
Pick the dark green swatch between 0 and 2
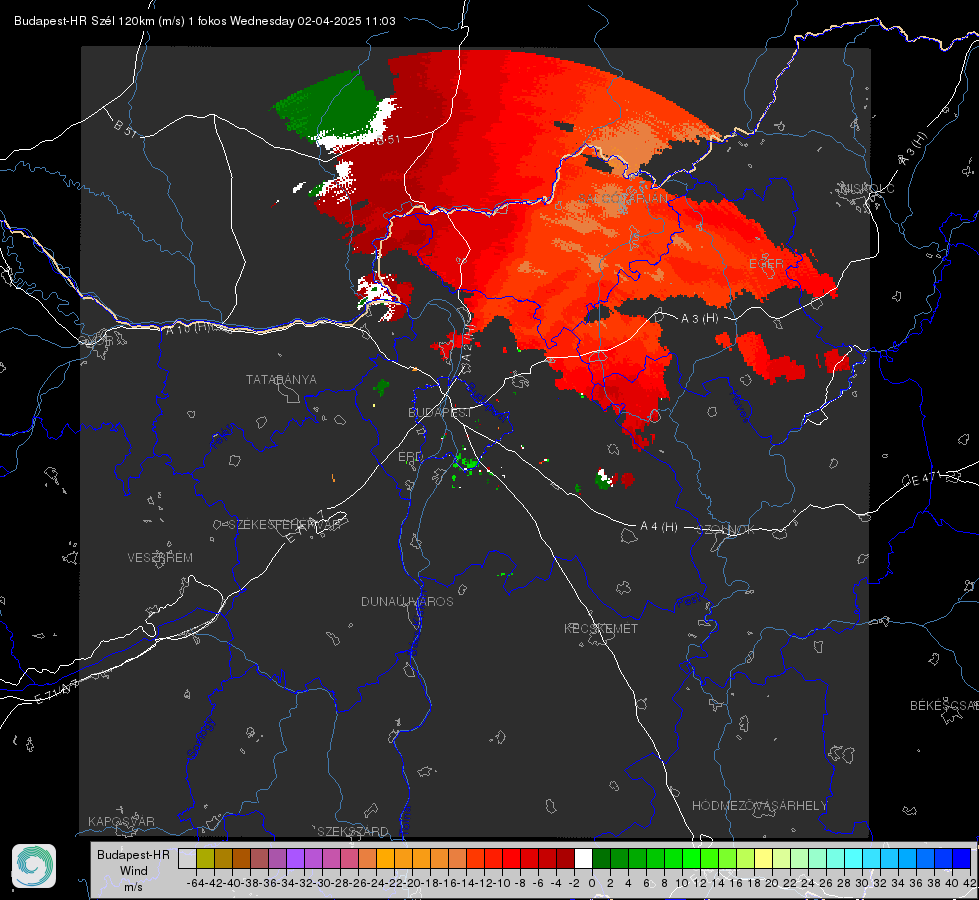(x=601, y=858)
